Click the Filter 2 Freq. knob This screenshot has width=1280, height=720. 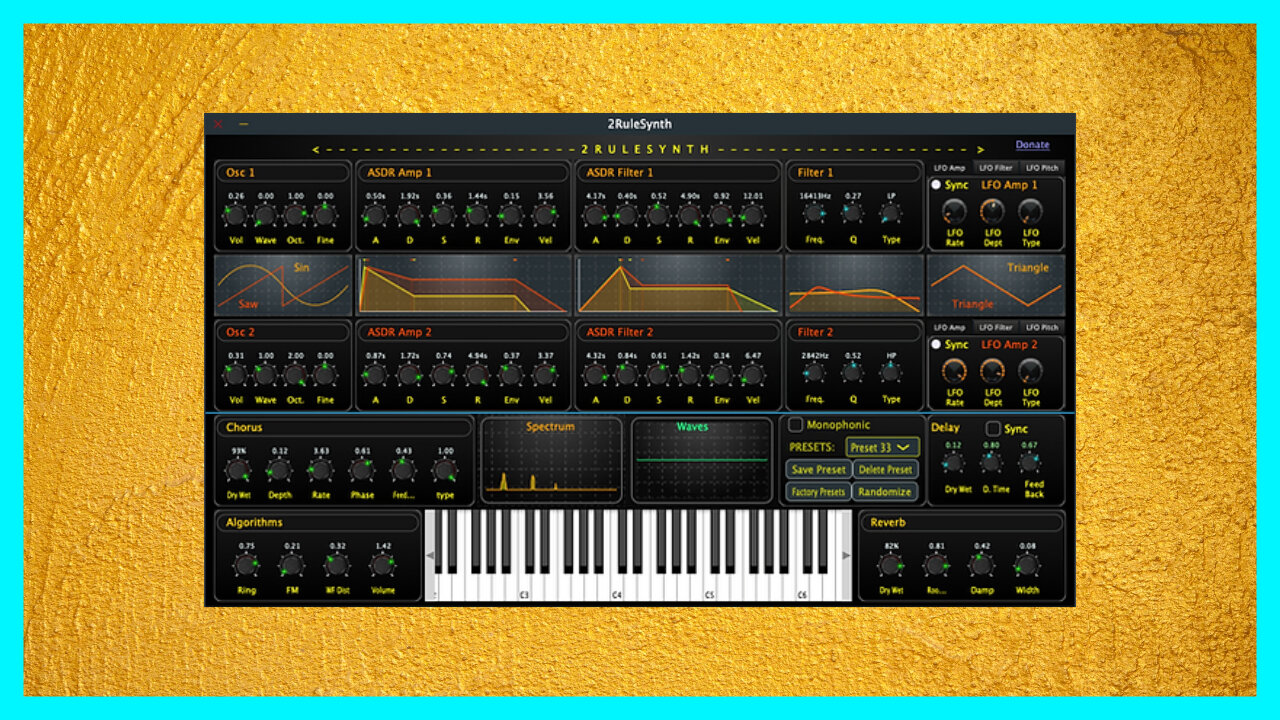814,373
